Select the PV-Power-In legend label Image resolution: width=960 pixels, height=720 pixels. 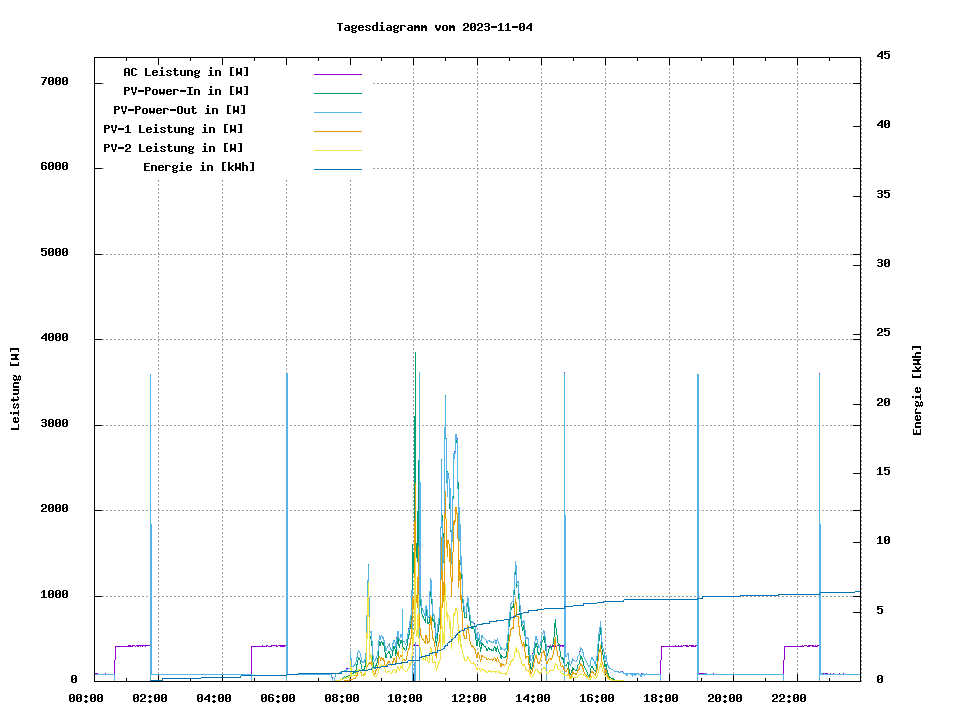tap(186, 91)
